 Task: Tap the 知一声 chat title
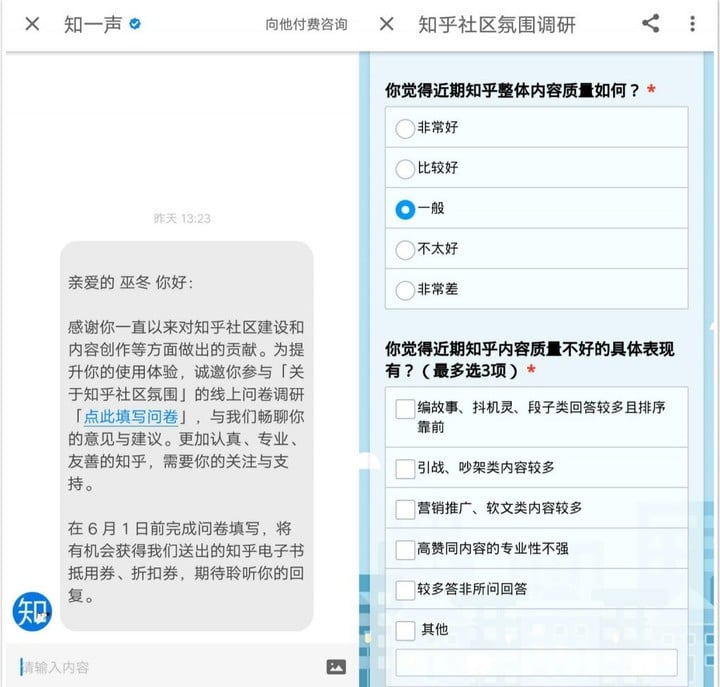click(x=93, y=24)
